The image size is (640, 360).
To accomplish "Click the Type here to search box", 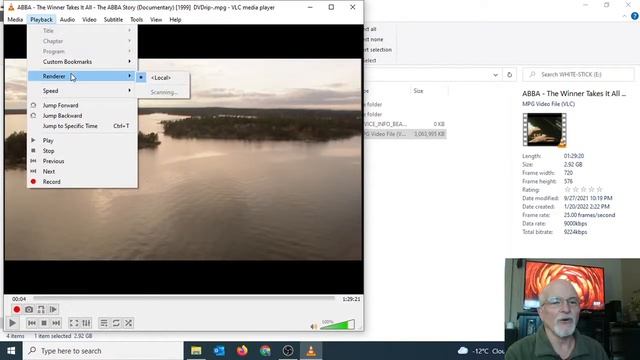I will pyautogui.click(x=103, y=351).
